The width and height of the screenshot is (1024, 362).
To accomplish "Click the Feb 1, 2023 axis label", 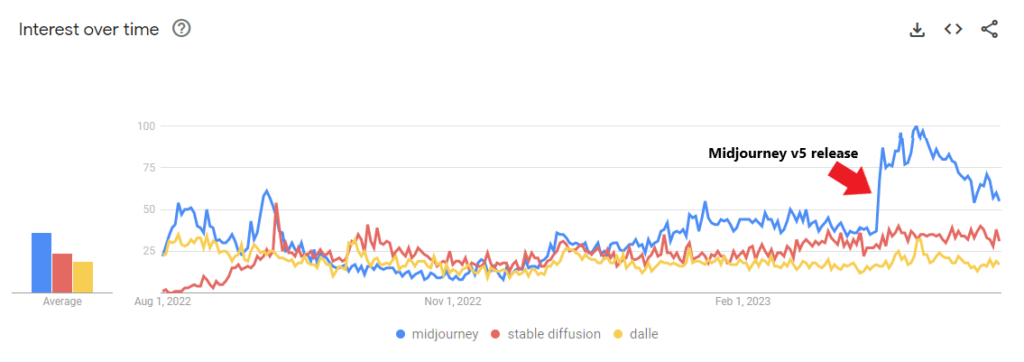I will 743,301.
